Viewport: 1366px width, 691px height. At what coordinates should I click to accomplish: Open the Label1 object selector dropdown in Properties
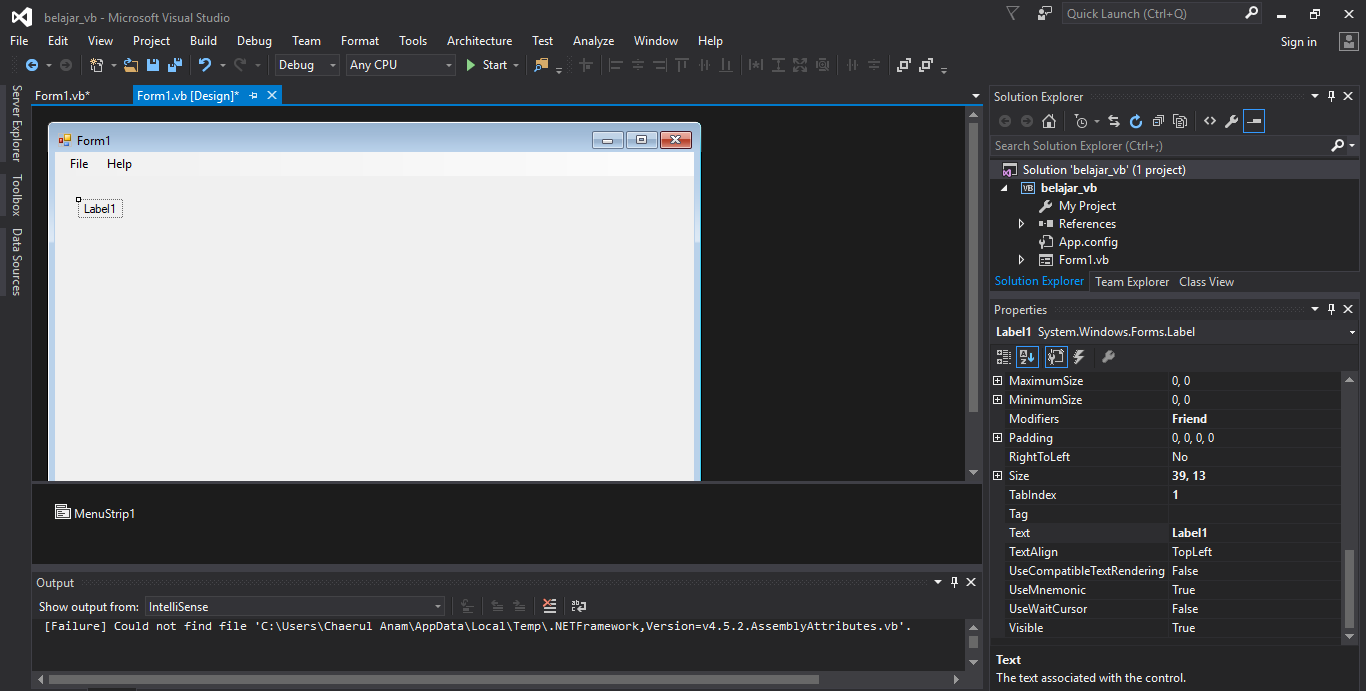[1352, 332]
